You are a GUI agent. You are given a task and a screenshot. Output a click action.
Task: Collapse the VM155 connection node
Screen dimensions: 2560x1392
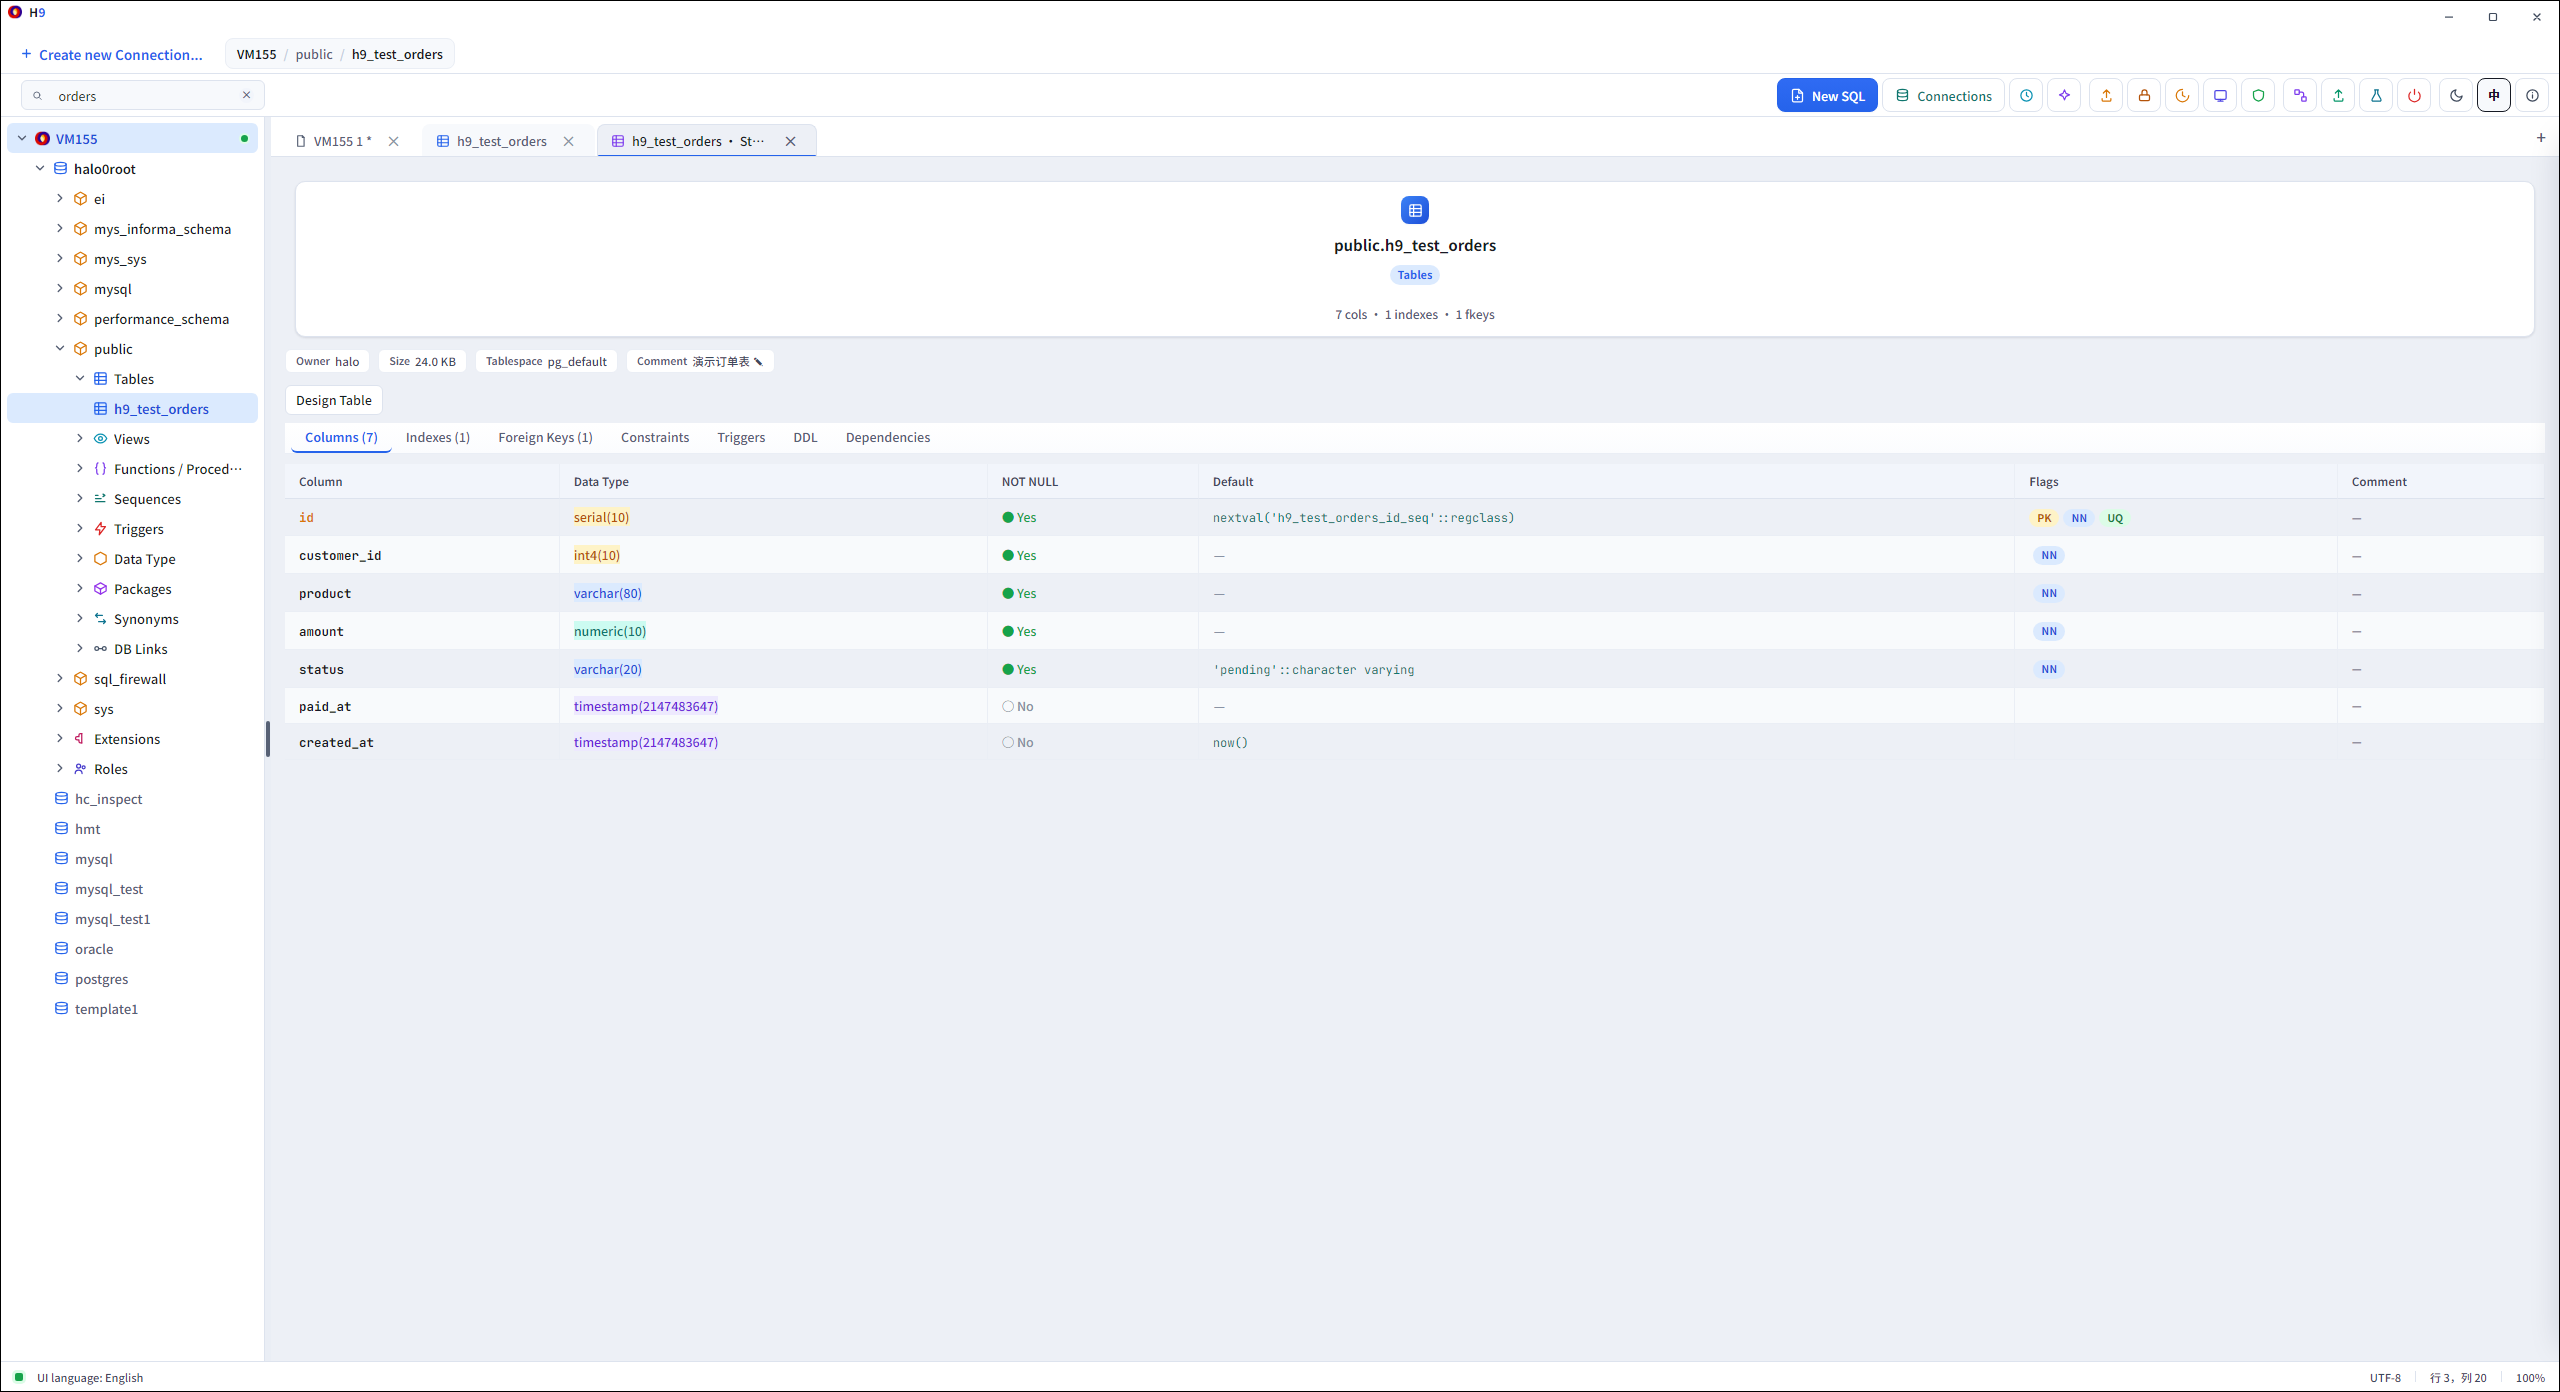pos(22,139)
